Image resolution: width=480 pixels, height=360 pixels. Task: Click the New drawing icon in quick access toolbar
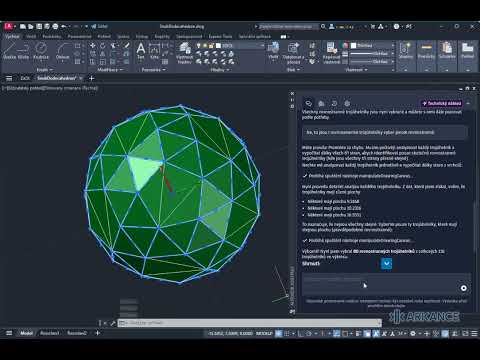[23, 26]
